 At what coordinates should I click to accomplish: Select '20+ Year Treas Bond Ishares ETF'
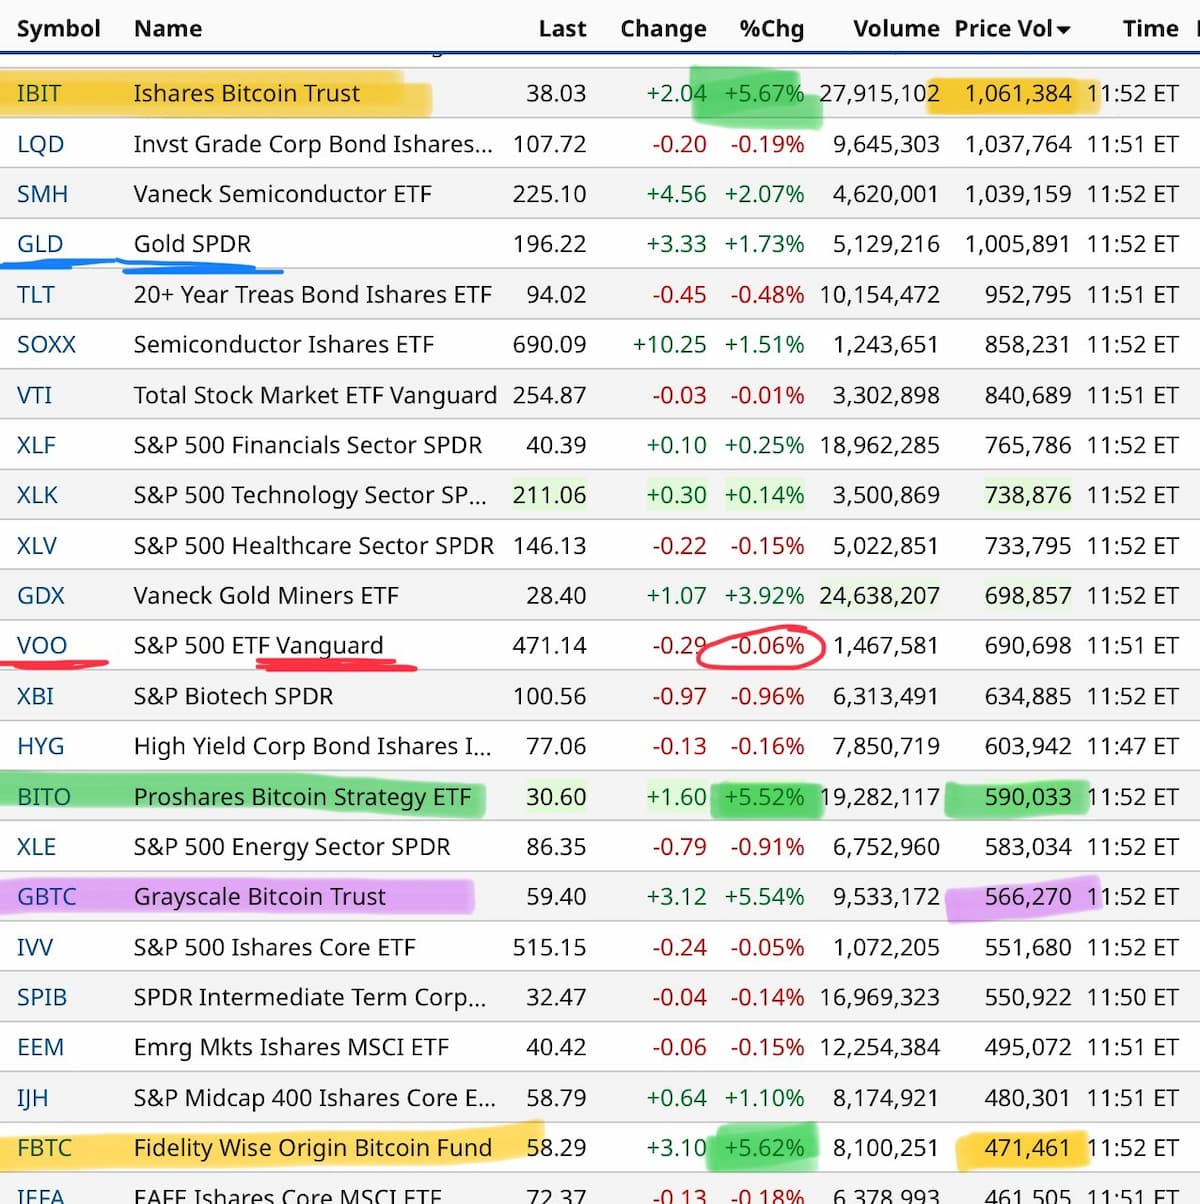(x=312, y=295)
